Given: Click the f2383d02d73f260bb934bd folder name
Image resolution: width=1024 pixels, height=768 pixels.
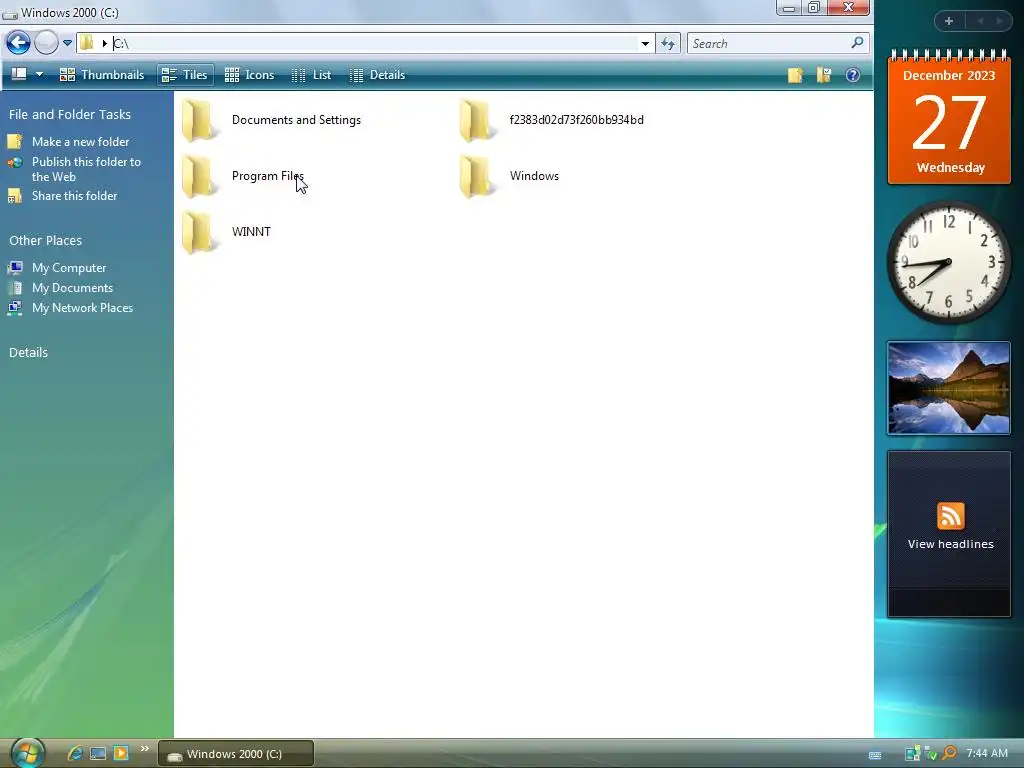Looking at the screenshot, I should (577, 120).
